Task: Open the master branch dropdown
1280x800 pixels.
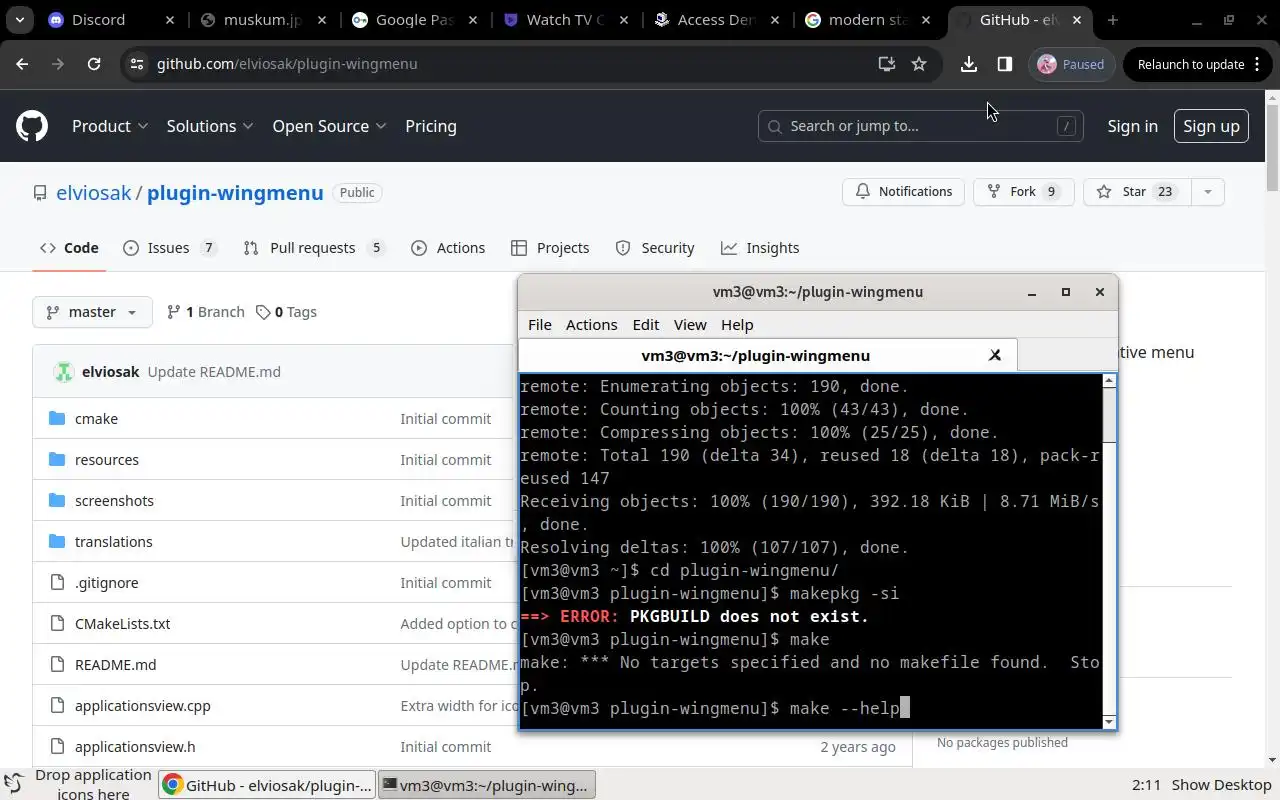Action: (92, 312)
